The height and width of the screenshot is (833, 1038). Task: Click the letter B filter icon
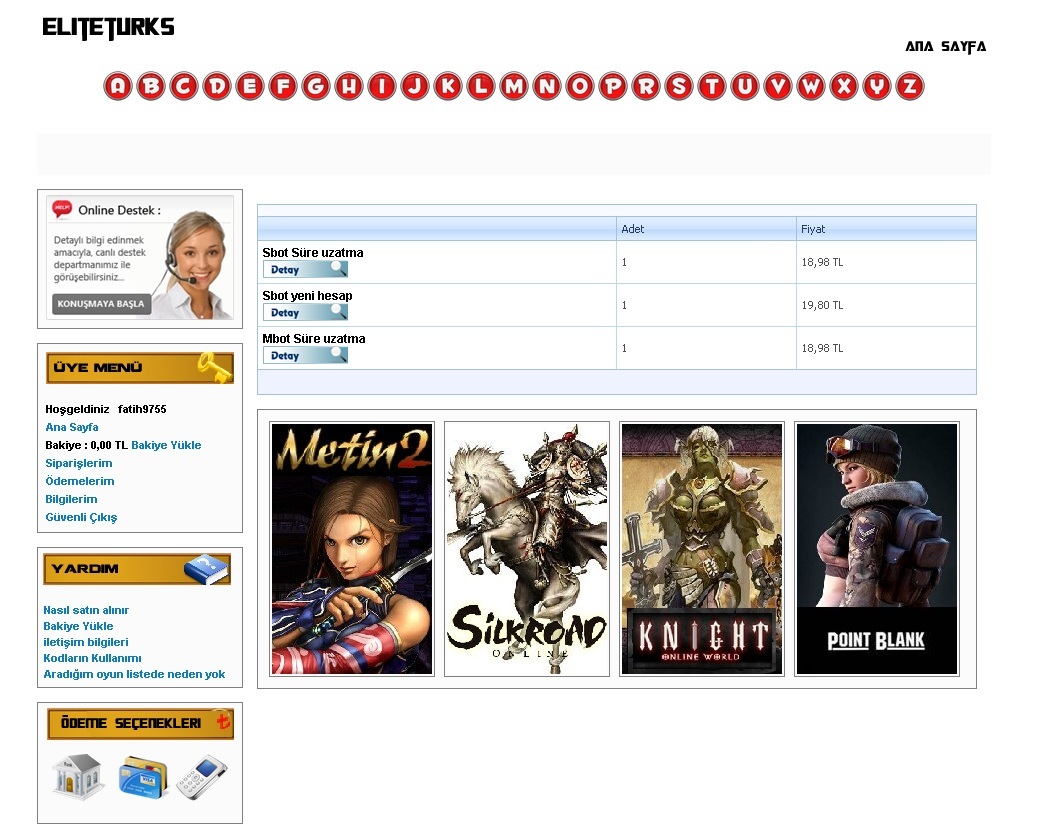tap(151, 86)
